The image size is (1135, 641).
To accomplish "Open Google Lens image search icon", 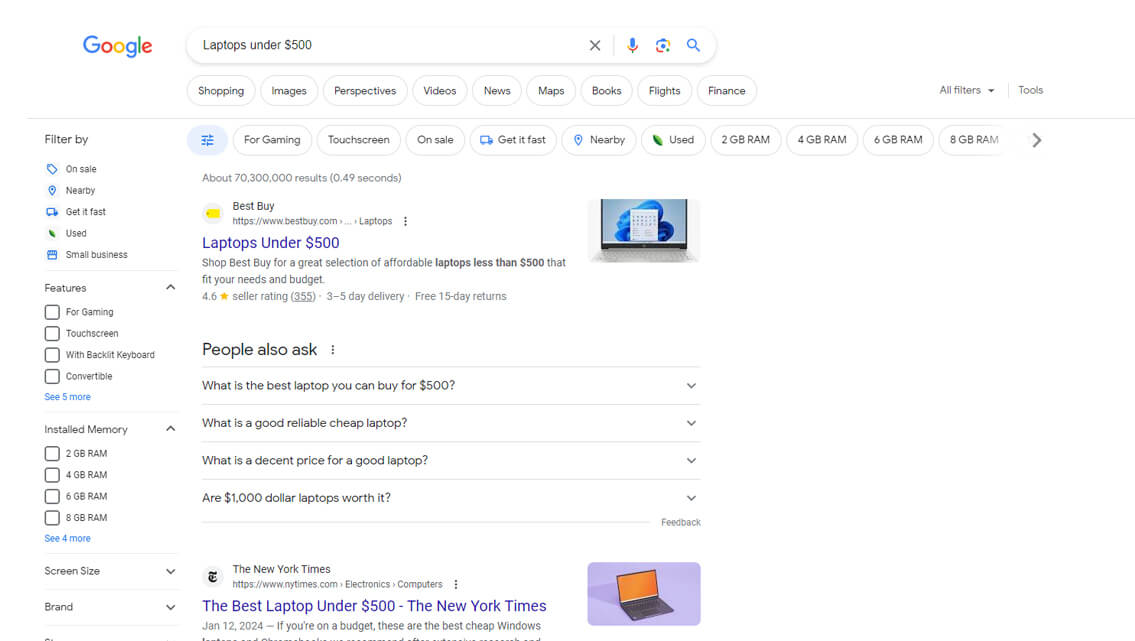I will (x=663, y=45).
